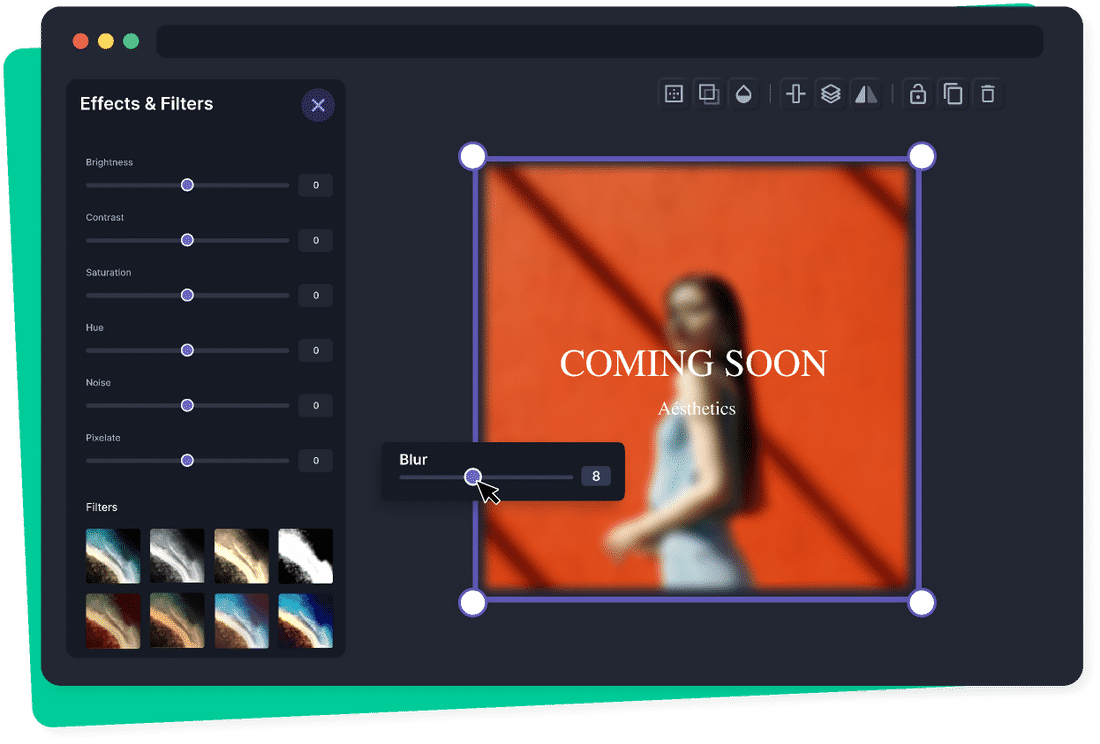
Task: Open the Effects panel from the toolbar
Action: point(672,93)
